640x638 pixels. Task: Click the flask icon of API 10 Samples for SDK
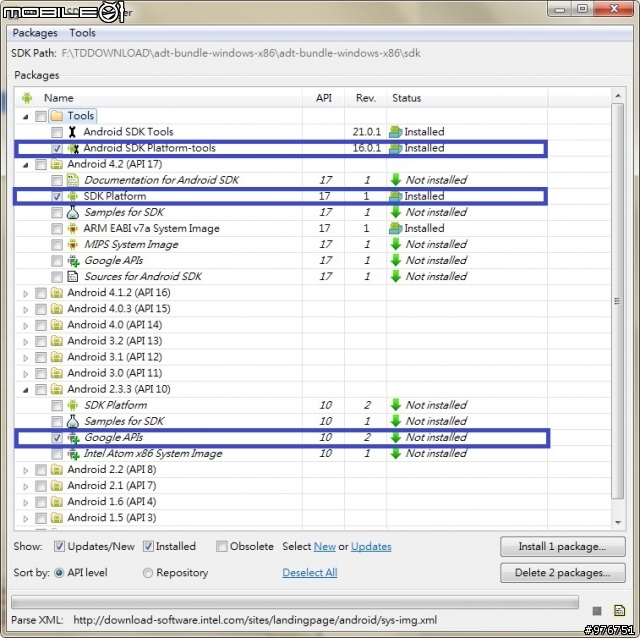(73, 421)
